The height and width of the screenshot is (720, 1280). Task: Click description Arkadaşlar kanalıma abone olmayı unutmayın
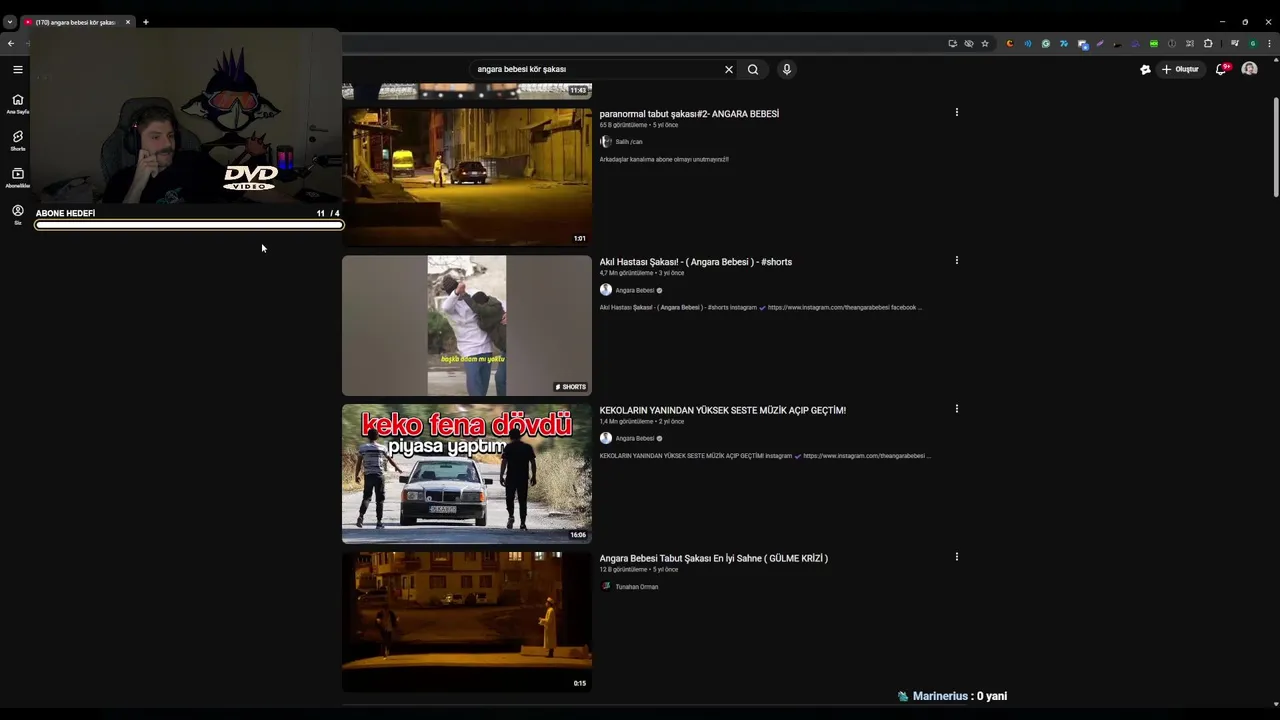click(x=664, y=160)
